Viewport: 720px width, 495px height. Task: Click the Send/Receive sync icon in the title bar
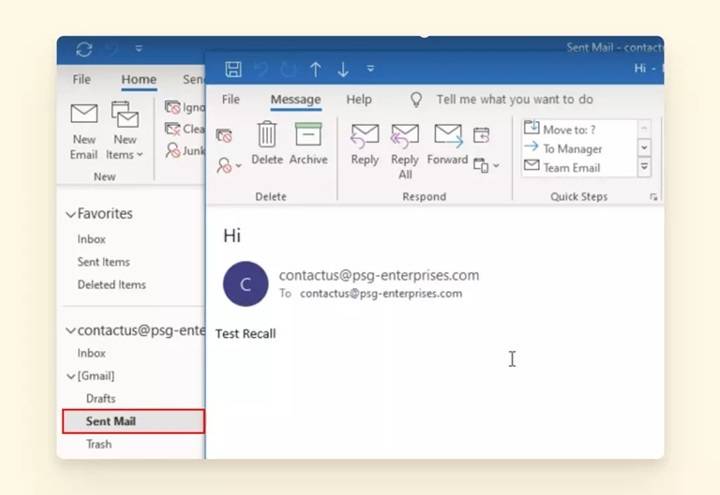84,50
